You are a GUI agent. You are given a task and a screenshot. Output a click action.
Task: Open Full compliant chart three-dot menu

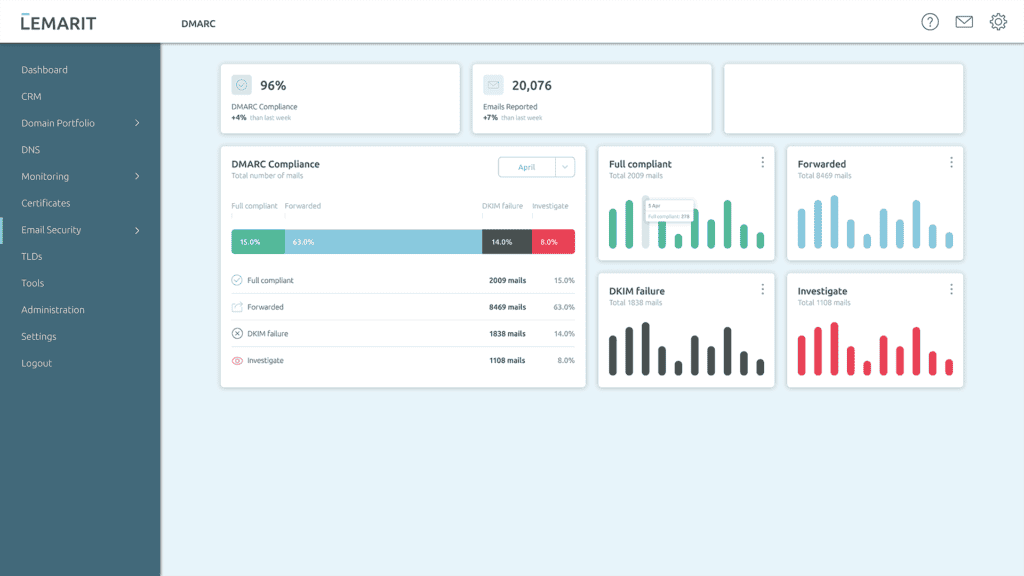click(x=763, y=162)
